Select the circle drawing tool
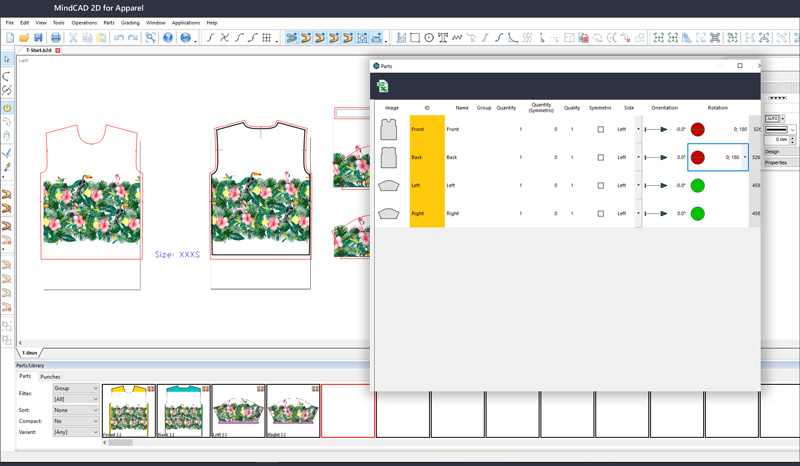The width and height of the screenshot is (800, 466). 429,37
